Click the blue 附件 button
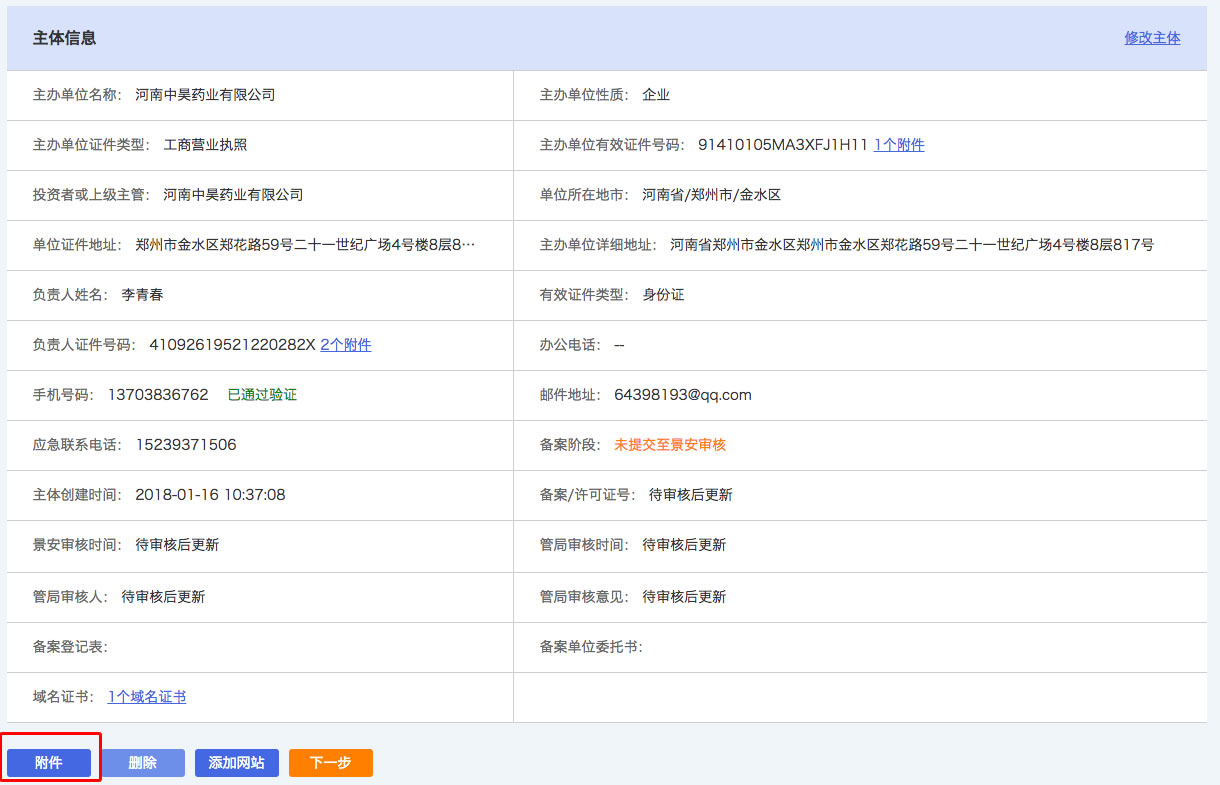This screenshot has width=1220, height=785. pyautogui.click(x=49, y=763)
